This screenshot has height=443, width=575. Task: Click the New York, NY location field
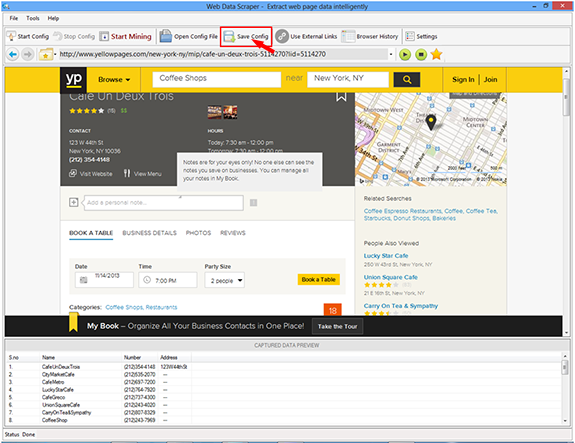click(348, 79)
